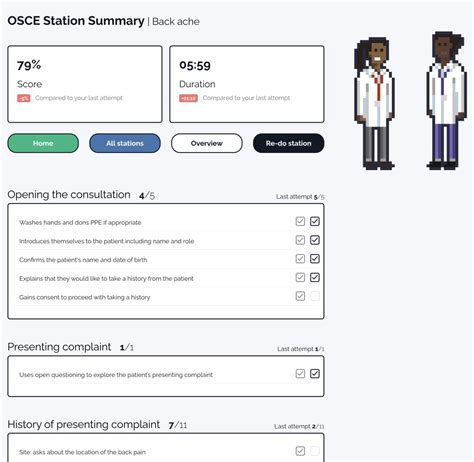Click the 05:59 Duration card
The width and height of the screenshot is (474, 462).
pyautogui.click(x=247, y=84)
